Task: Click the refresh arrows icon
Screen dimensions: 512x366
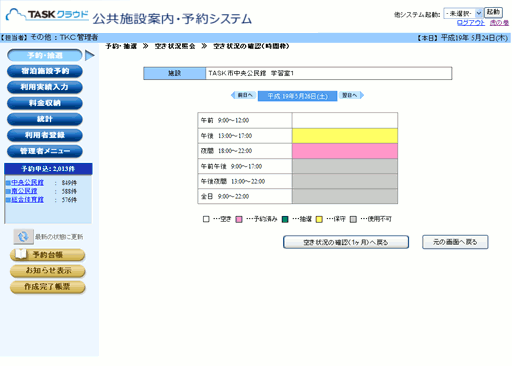Action: (x=23, y=237)
